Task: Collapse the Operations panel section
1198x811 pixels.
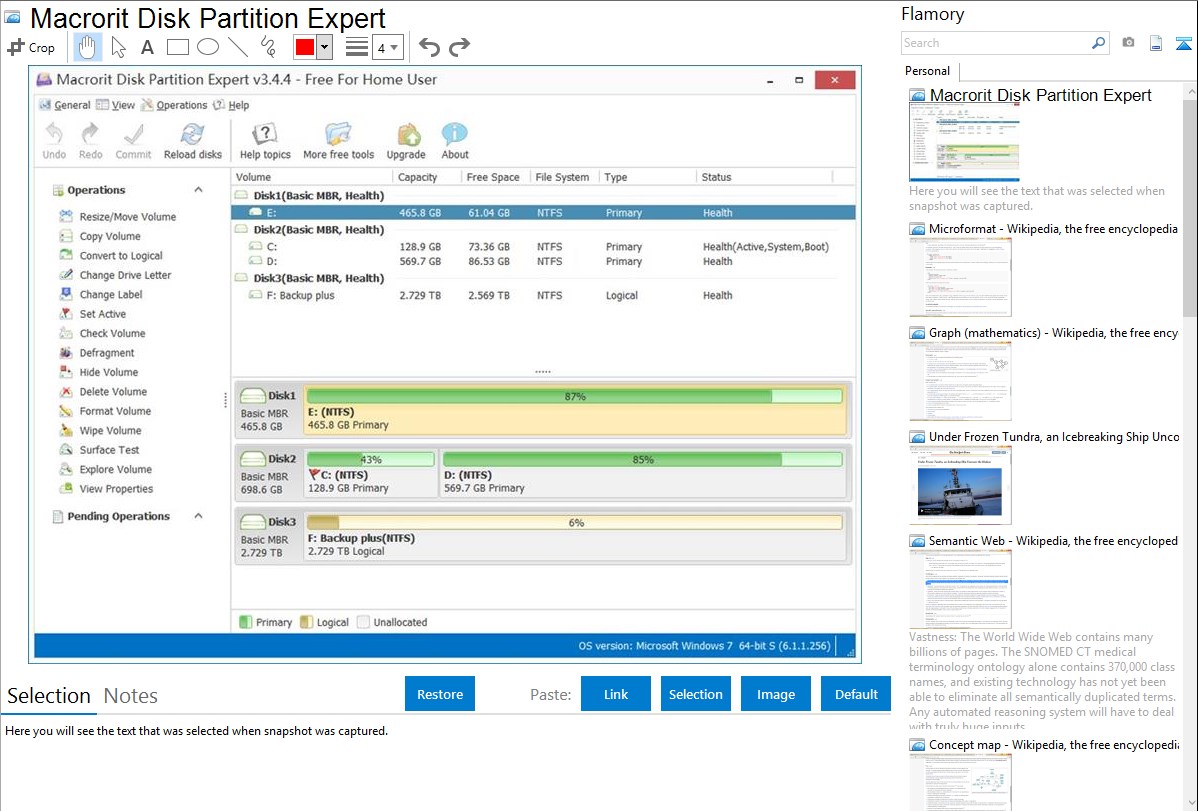Action: tap(199, 190)
